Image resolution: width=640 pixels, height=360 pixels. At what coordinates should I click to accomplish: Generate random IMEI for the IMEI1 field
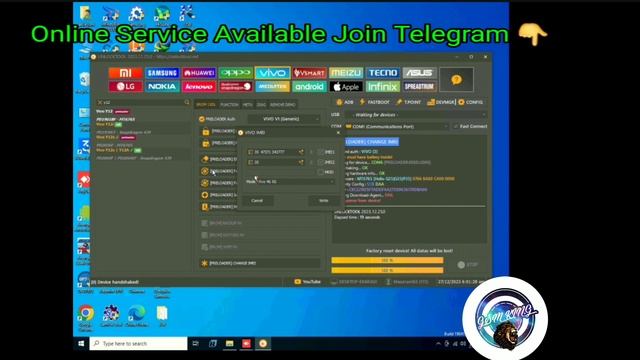pyautogui.click(x=301, y=152)
